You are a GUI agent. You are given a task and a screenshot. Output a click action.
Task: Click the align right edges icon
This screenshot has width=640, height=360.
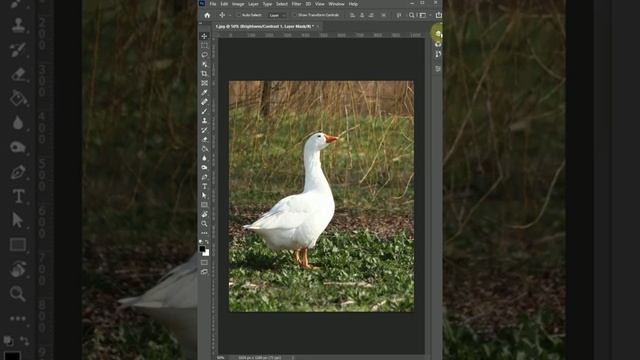371,15
